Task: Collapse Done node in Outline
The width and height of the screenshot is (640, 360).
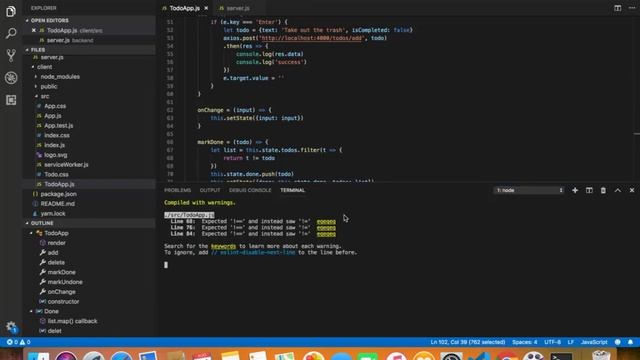Action: pos(31,311)
